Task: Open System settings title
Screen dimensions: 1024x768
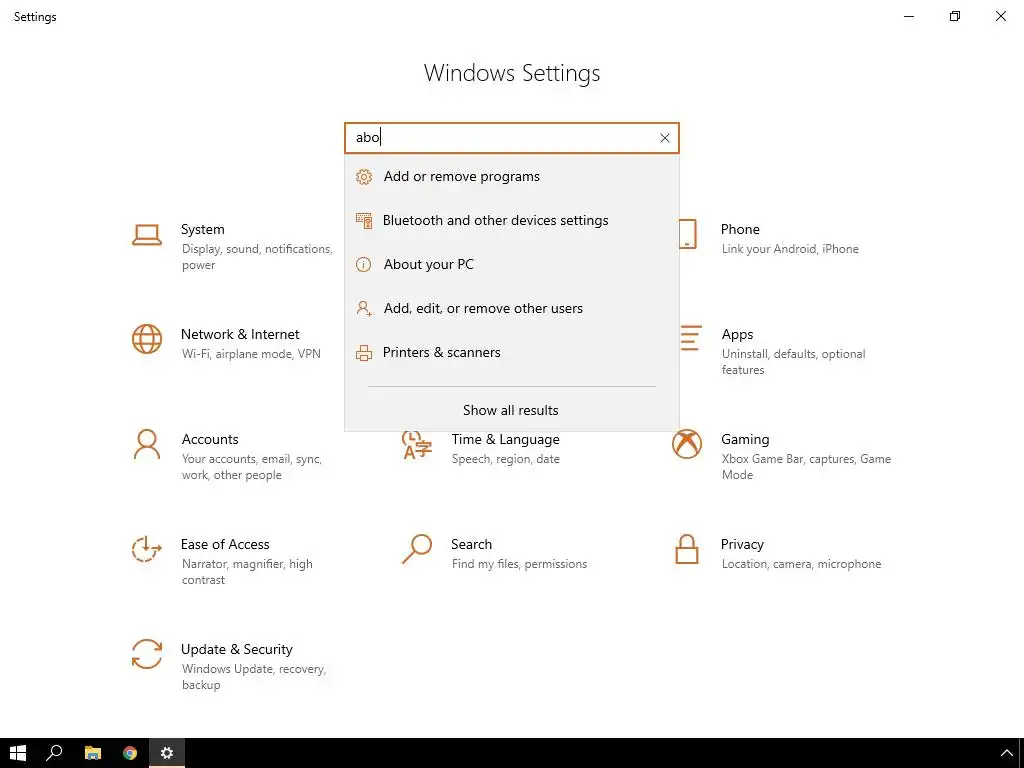Action: tap(202, 229)
